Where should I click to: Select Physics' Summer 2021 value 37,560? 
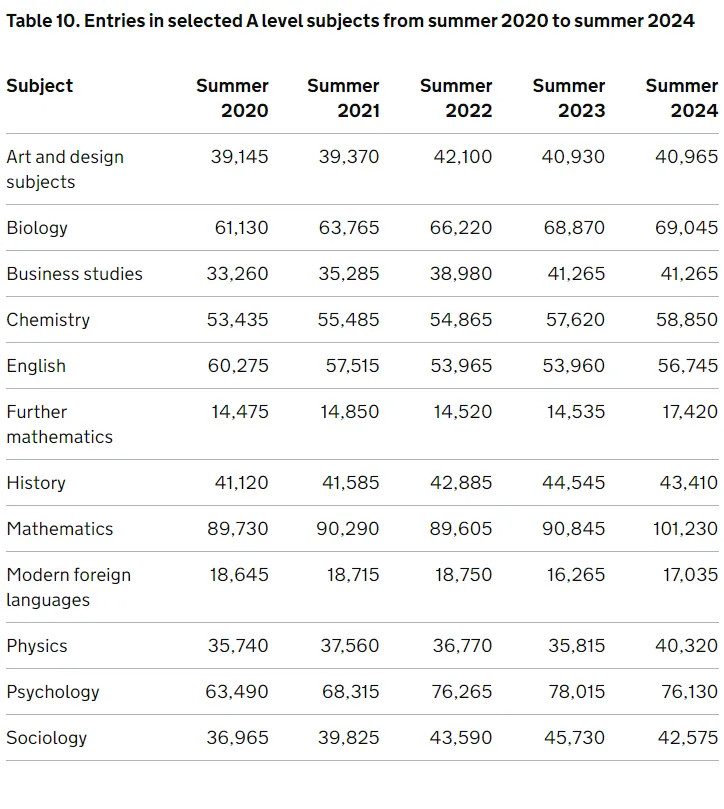click(x=349, y=646)
